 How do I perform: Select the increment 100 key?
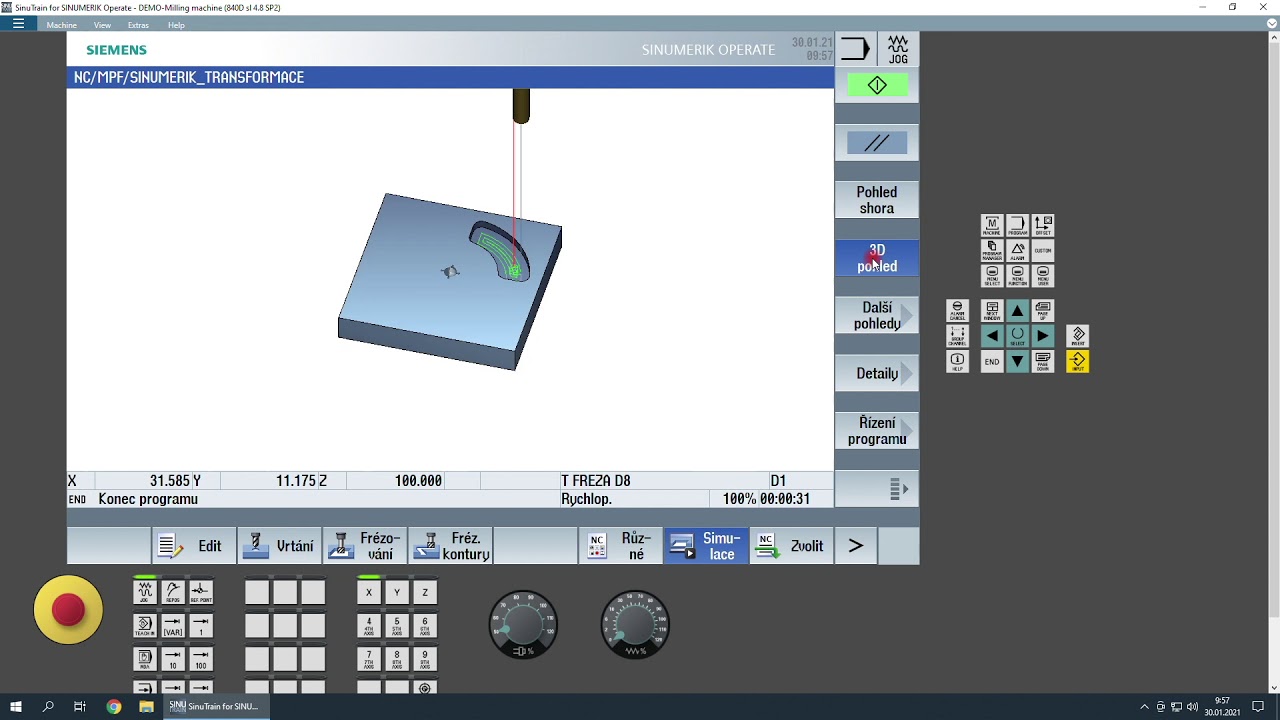pyautogui.click(x=201, y=660)
